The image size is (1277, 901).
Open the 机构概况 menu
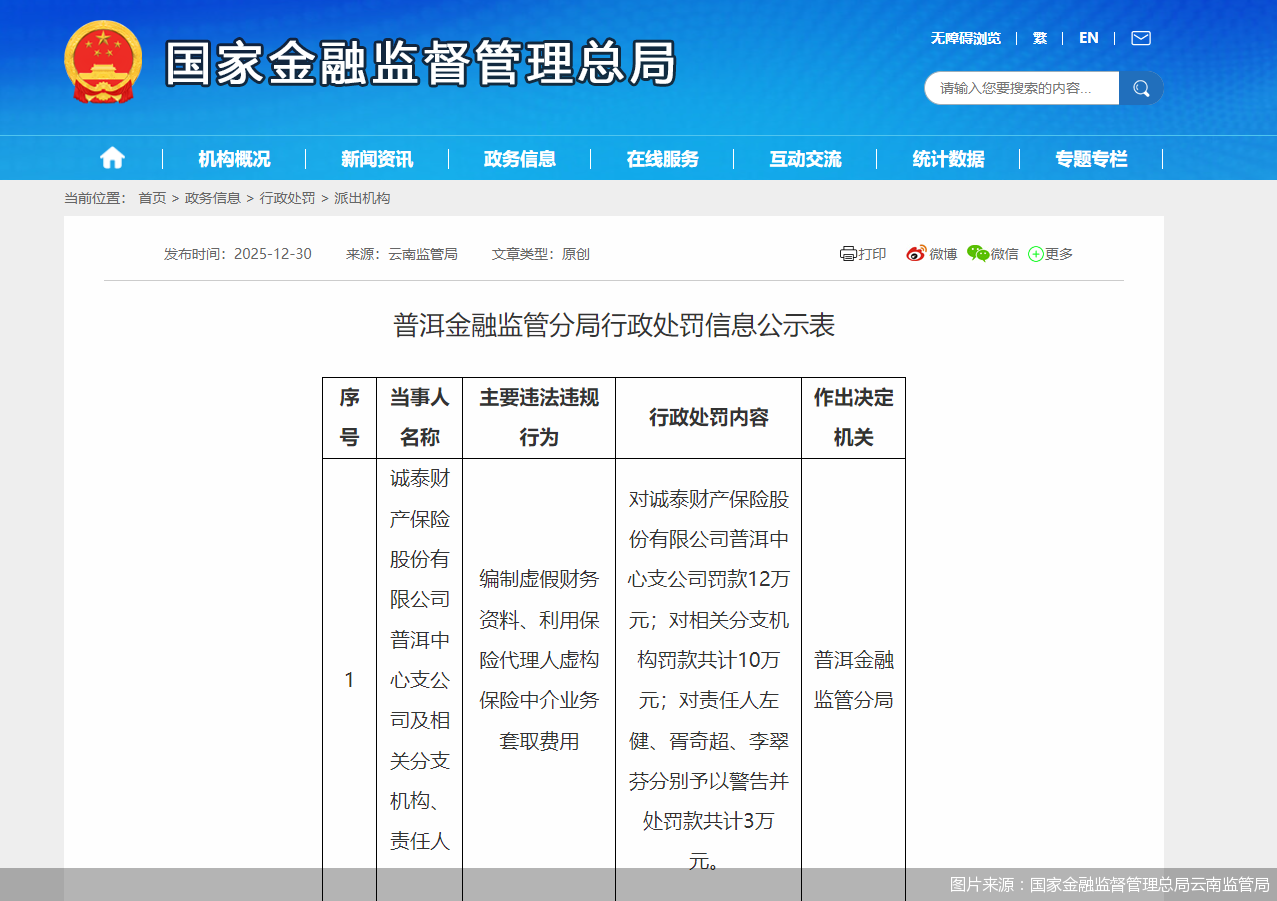click(x=233, y=157)
